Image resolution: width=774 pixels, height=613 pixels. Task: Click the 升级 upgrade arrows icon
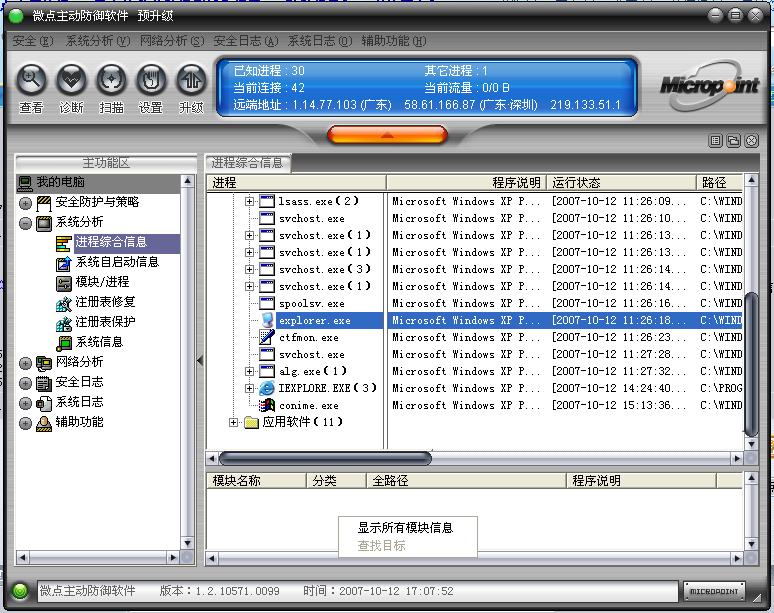[x=191, y=79]
